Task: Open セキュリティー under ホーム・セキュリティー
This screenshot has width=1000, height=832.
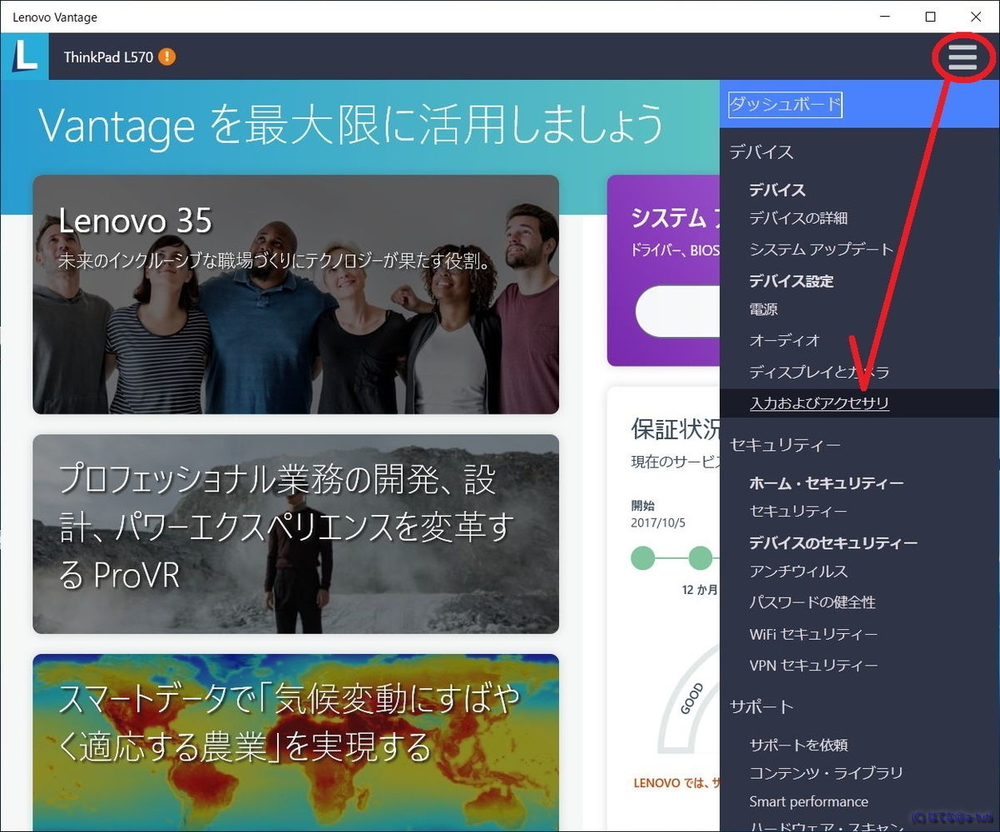Action: click(798, 511)
